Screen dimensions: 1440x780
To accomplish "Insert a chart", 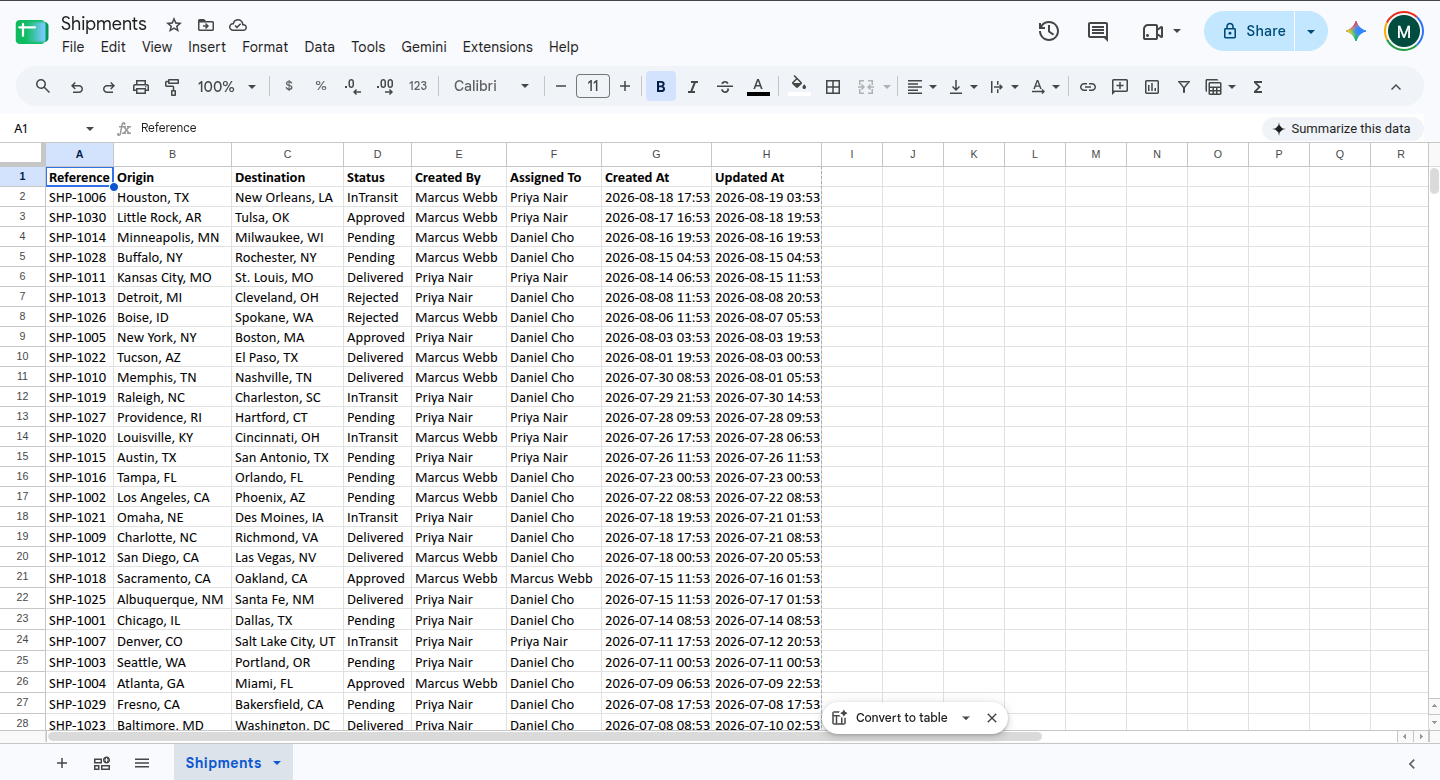I will [x=1152, y=87].
